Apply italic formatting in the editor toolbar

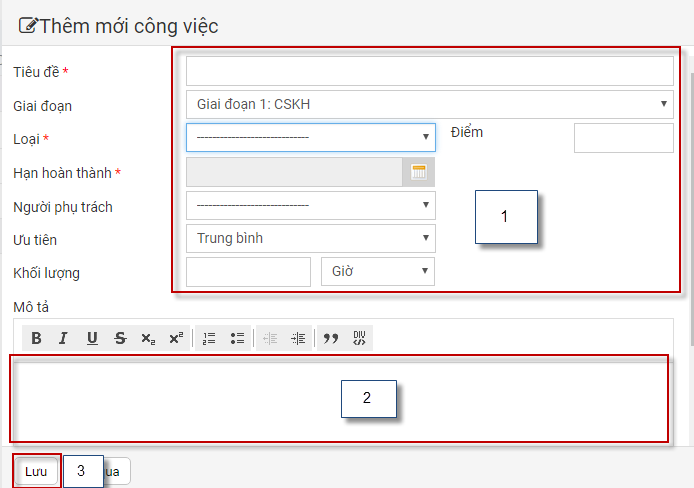click(64, 338)
